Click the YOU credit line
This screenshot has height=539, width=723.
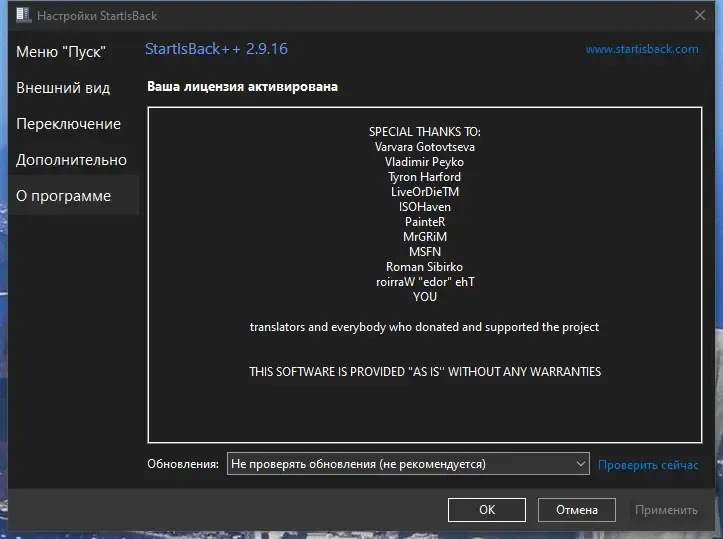(x=425, y=296)
